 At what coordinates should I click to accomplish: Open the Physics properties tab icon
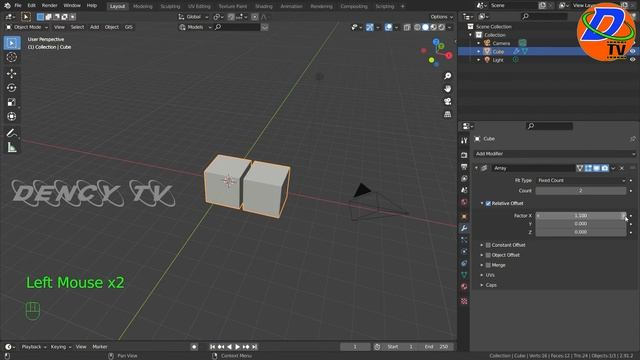click(x=464, y=251)
